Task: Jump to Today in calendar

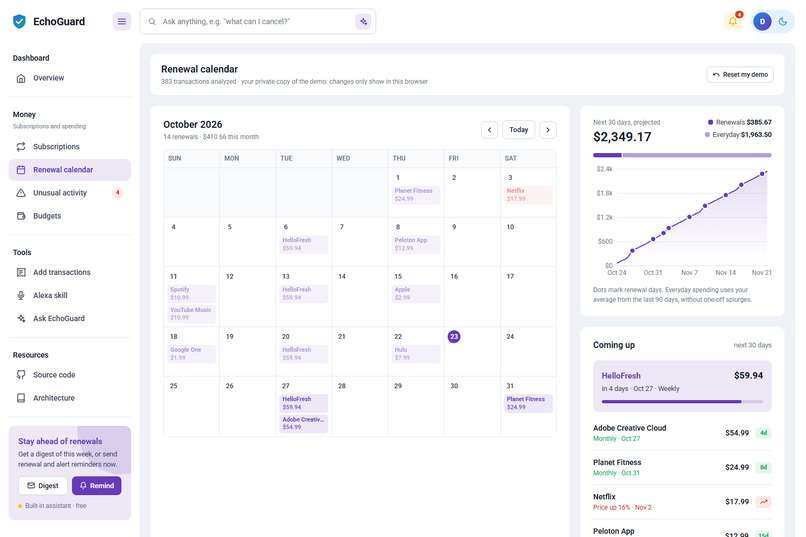Action: (x=519, y=130)
